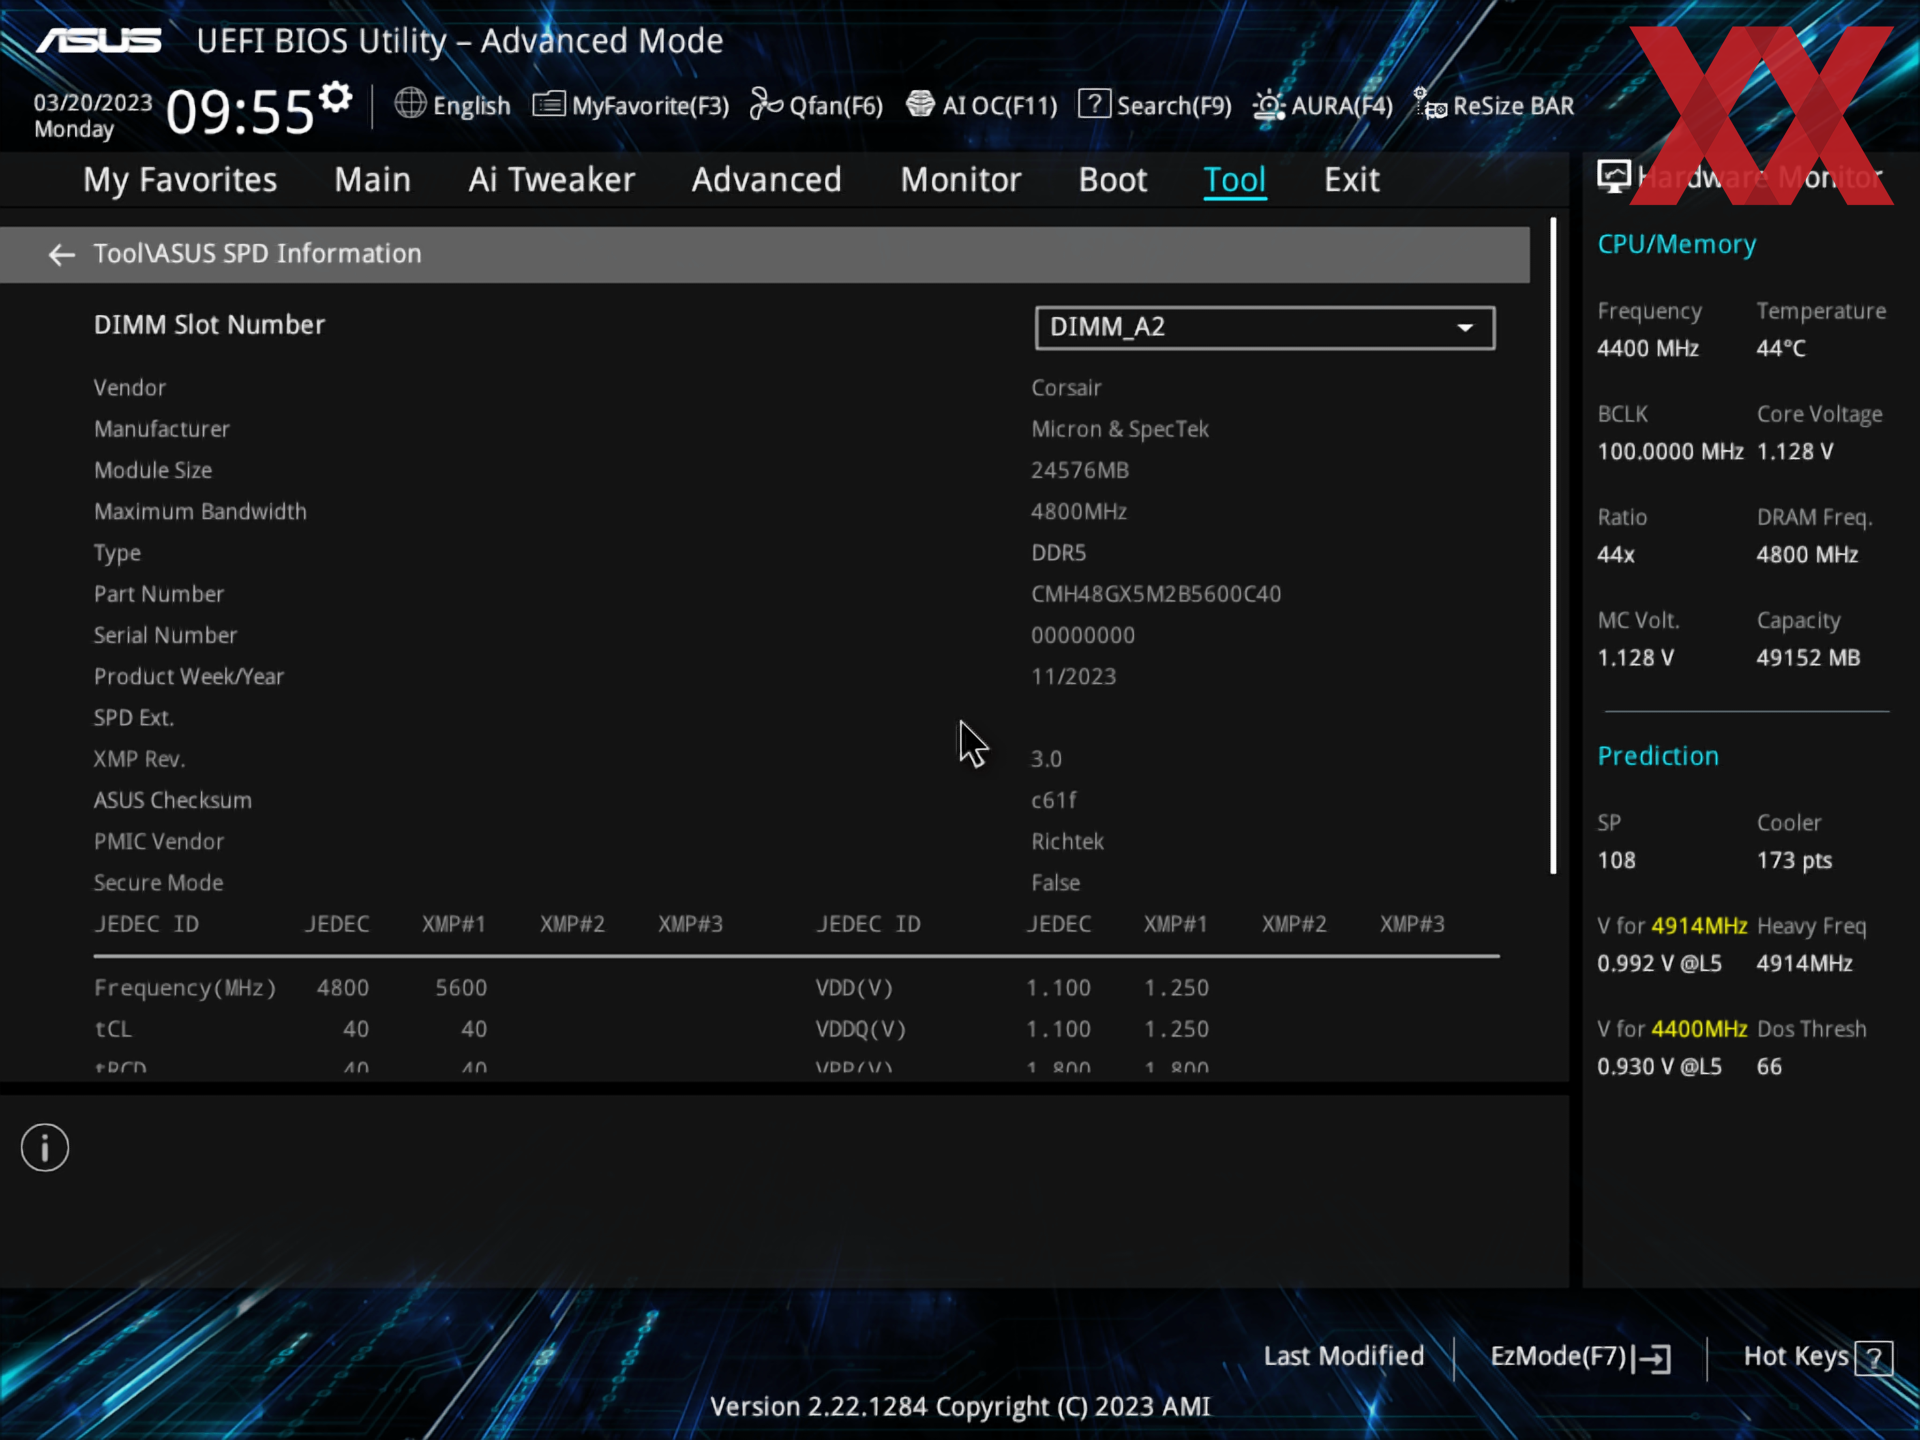Click the VDDQ(V) row label

pyautogui.click(x=861, y=1029)
